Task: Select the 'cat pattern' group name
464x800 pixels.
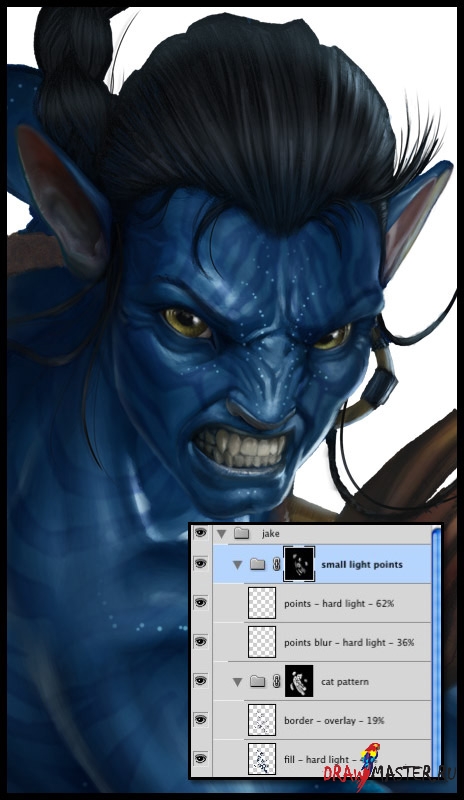Action: pos(345,682)
